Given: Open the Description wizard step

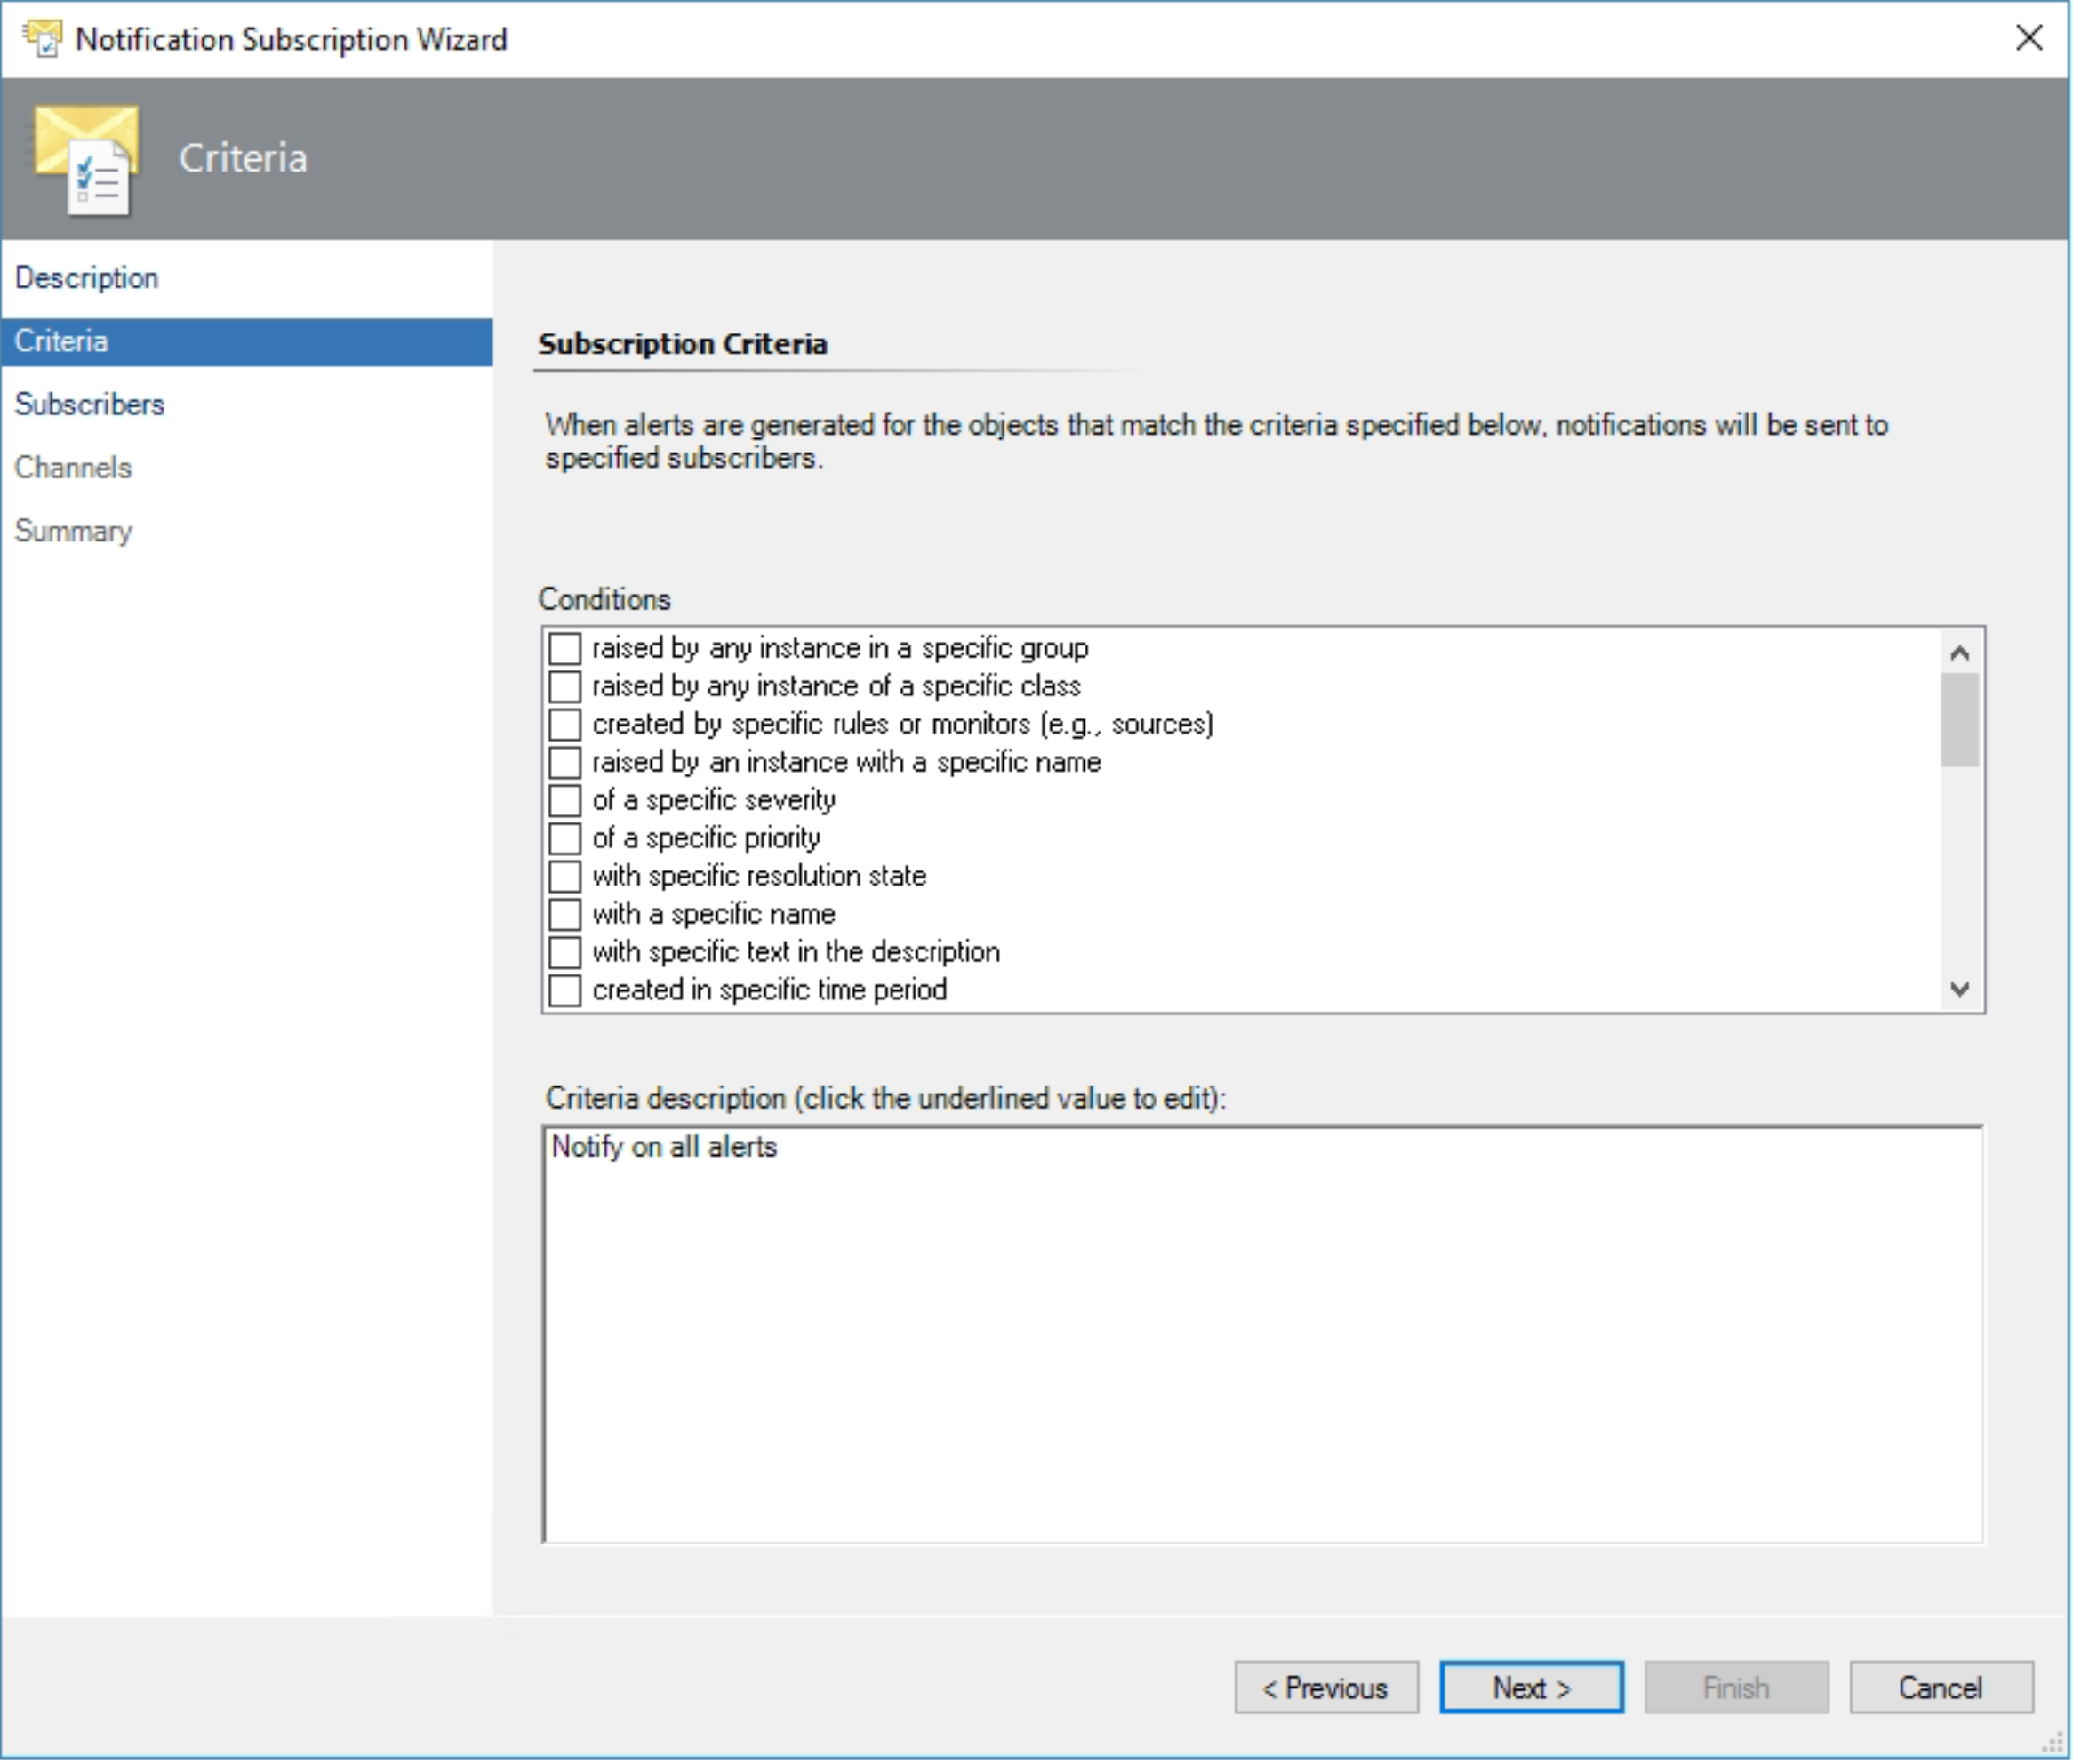Looking at the screenshot, I should [x=87, y=278].
